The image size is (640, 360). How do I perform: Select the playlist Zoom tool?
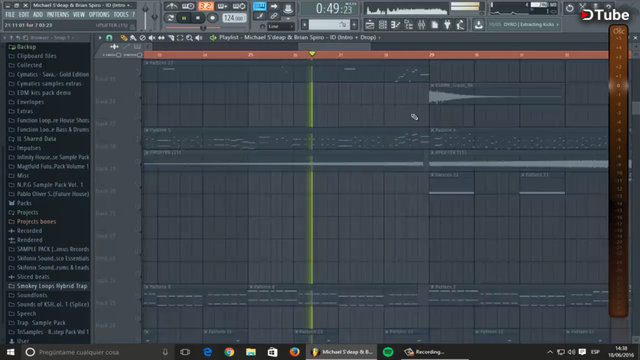[189, 38]
